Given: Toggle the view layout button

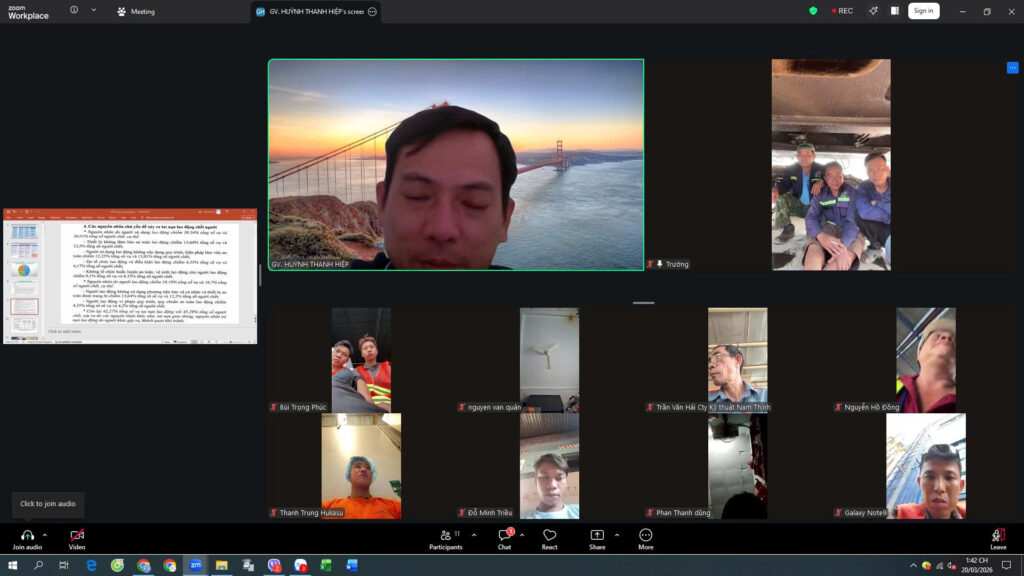Looking at the screenshot, I should [895, 11].
